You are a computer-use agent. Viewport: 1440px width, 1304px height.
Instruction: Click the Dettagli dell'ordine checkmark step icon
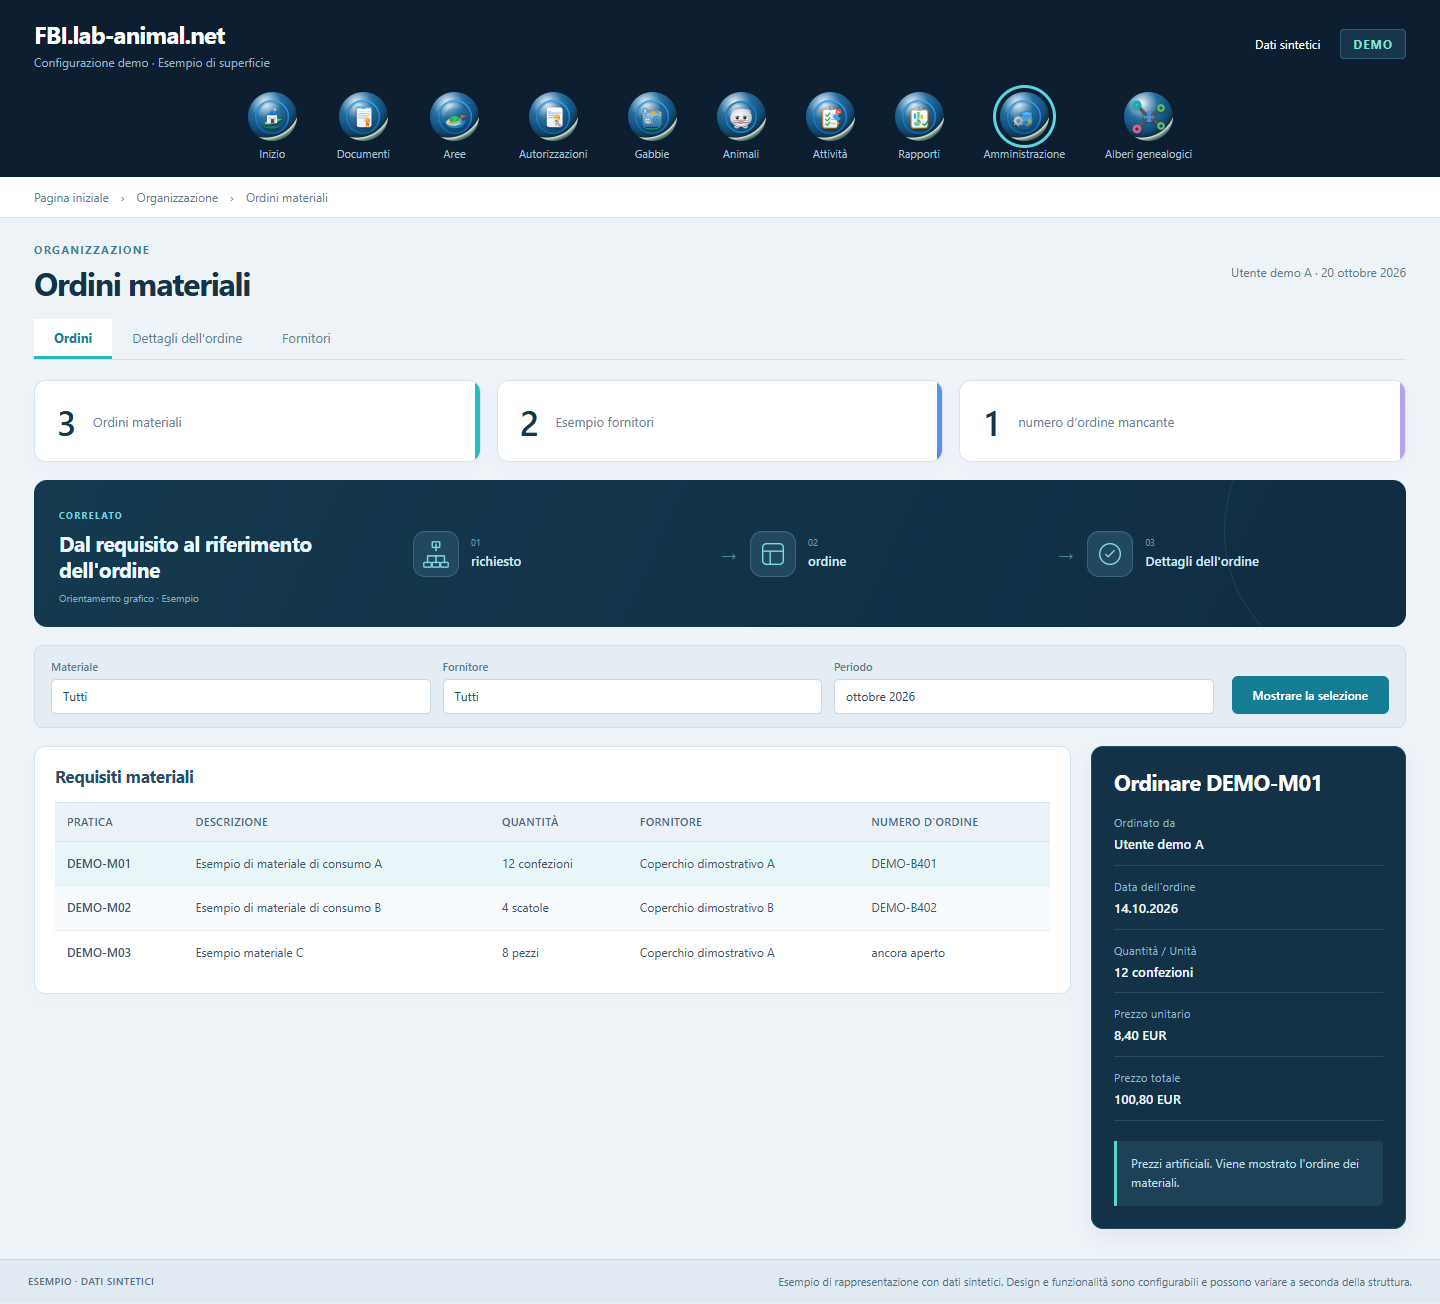(x=1110, y=554)
